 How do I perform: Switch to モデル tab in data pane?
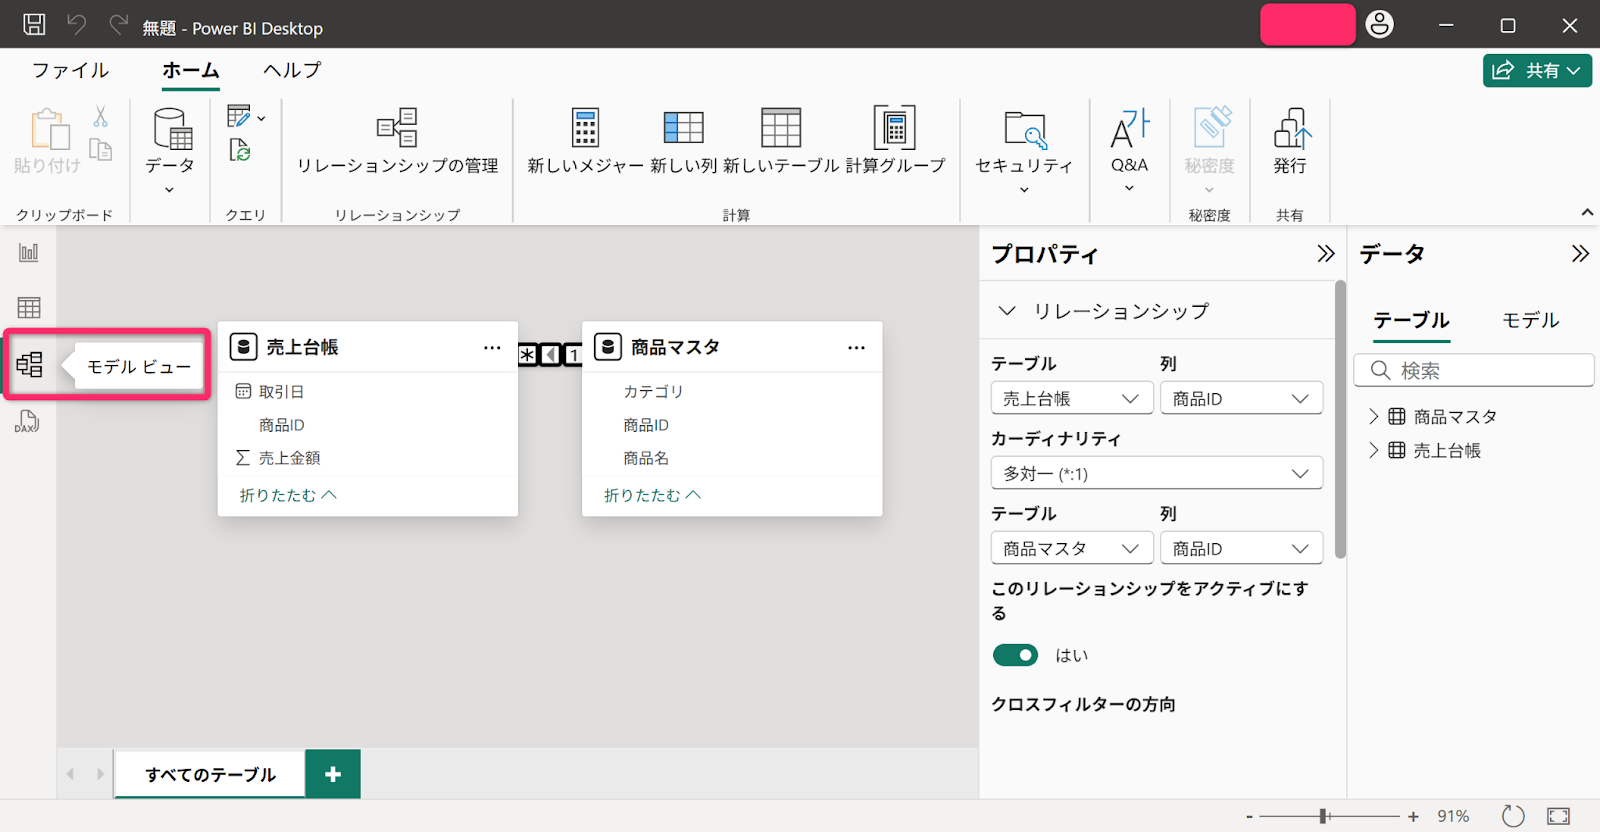pos(1531,320)
